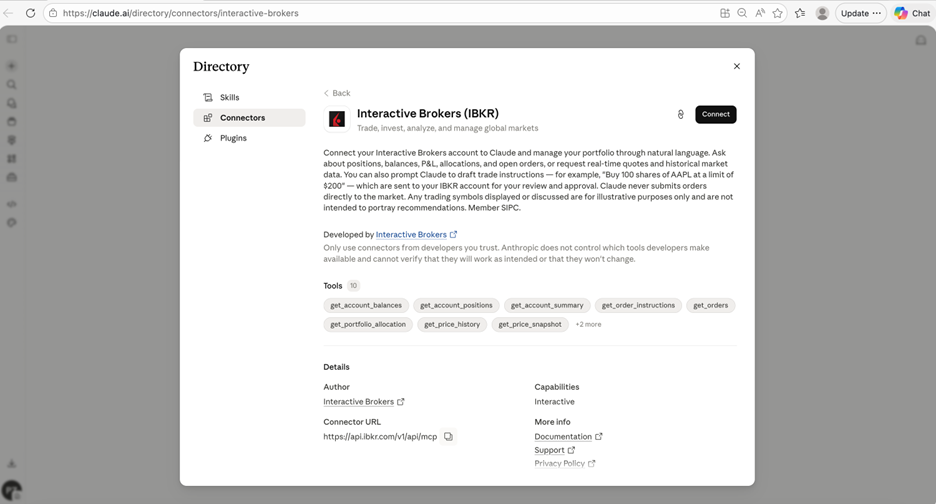The width and height of the screenshot is (936, 504).
Task: Click the code brackets icon in Claude sidebar
Action: pos(11,204)
